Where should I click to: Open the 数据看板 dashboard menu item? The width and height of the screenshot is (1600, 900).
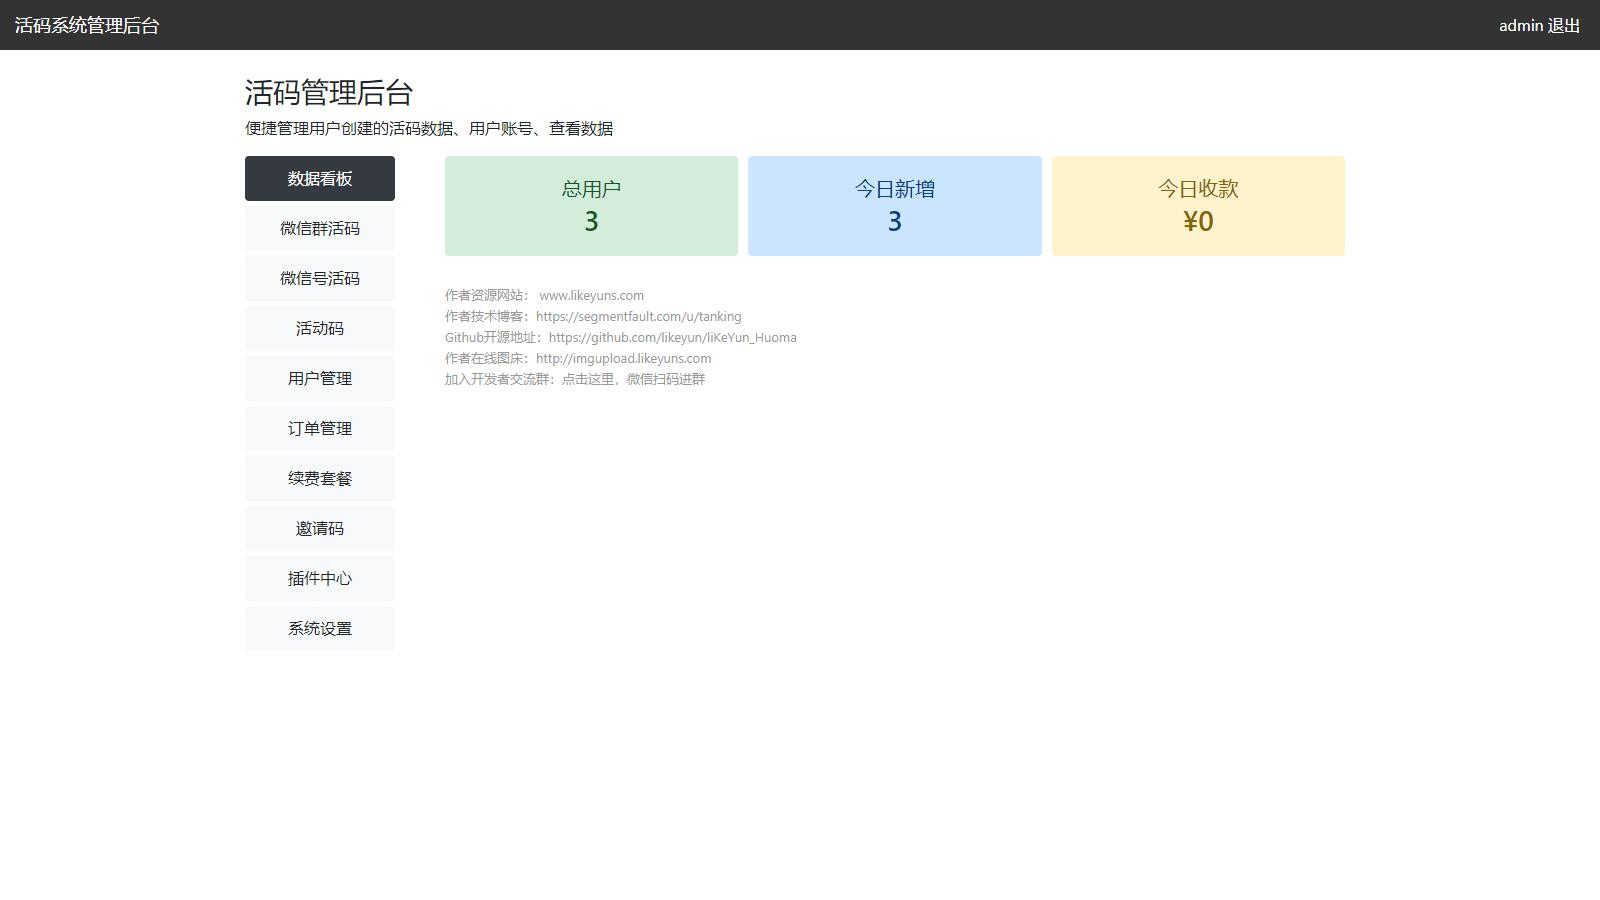(x=320, y=178)
